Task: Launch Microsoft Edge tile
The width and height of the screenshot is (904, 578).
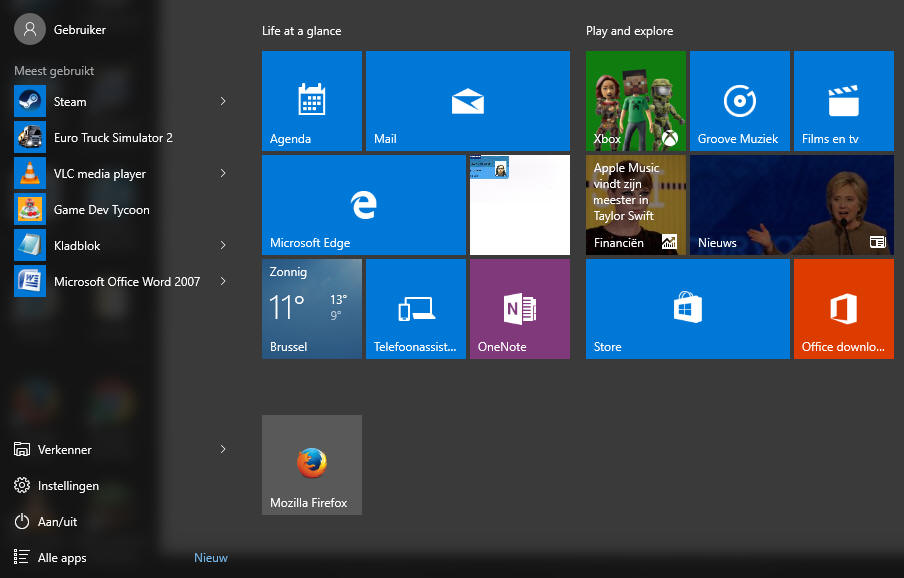Action: coord(364,205)
